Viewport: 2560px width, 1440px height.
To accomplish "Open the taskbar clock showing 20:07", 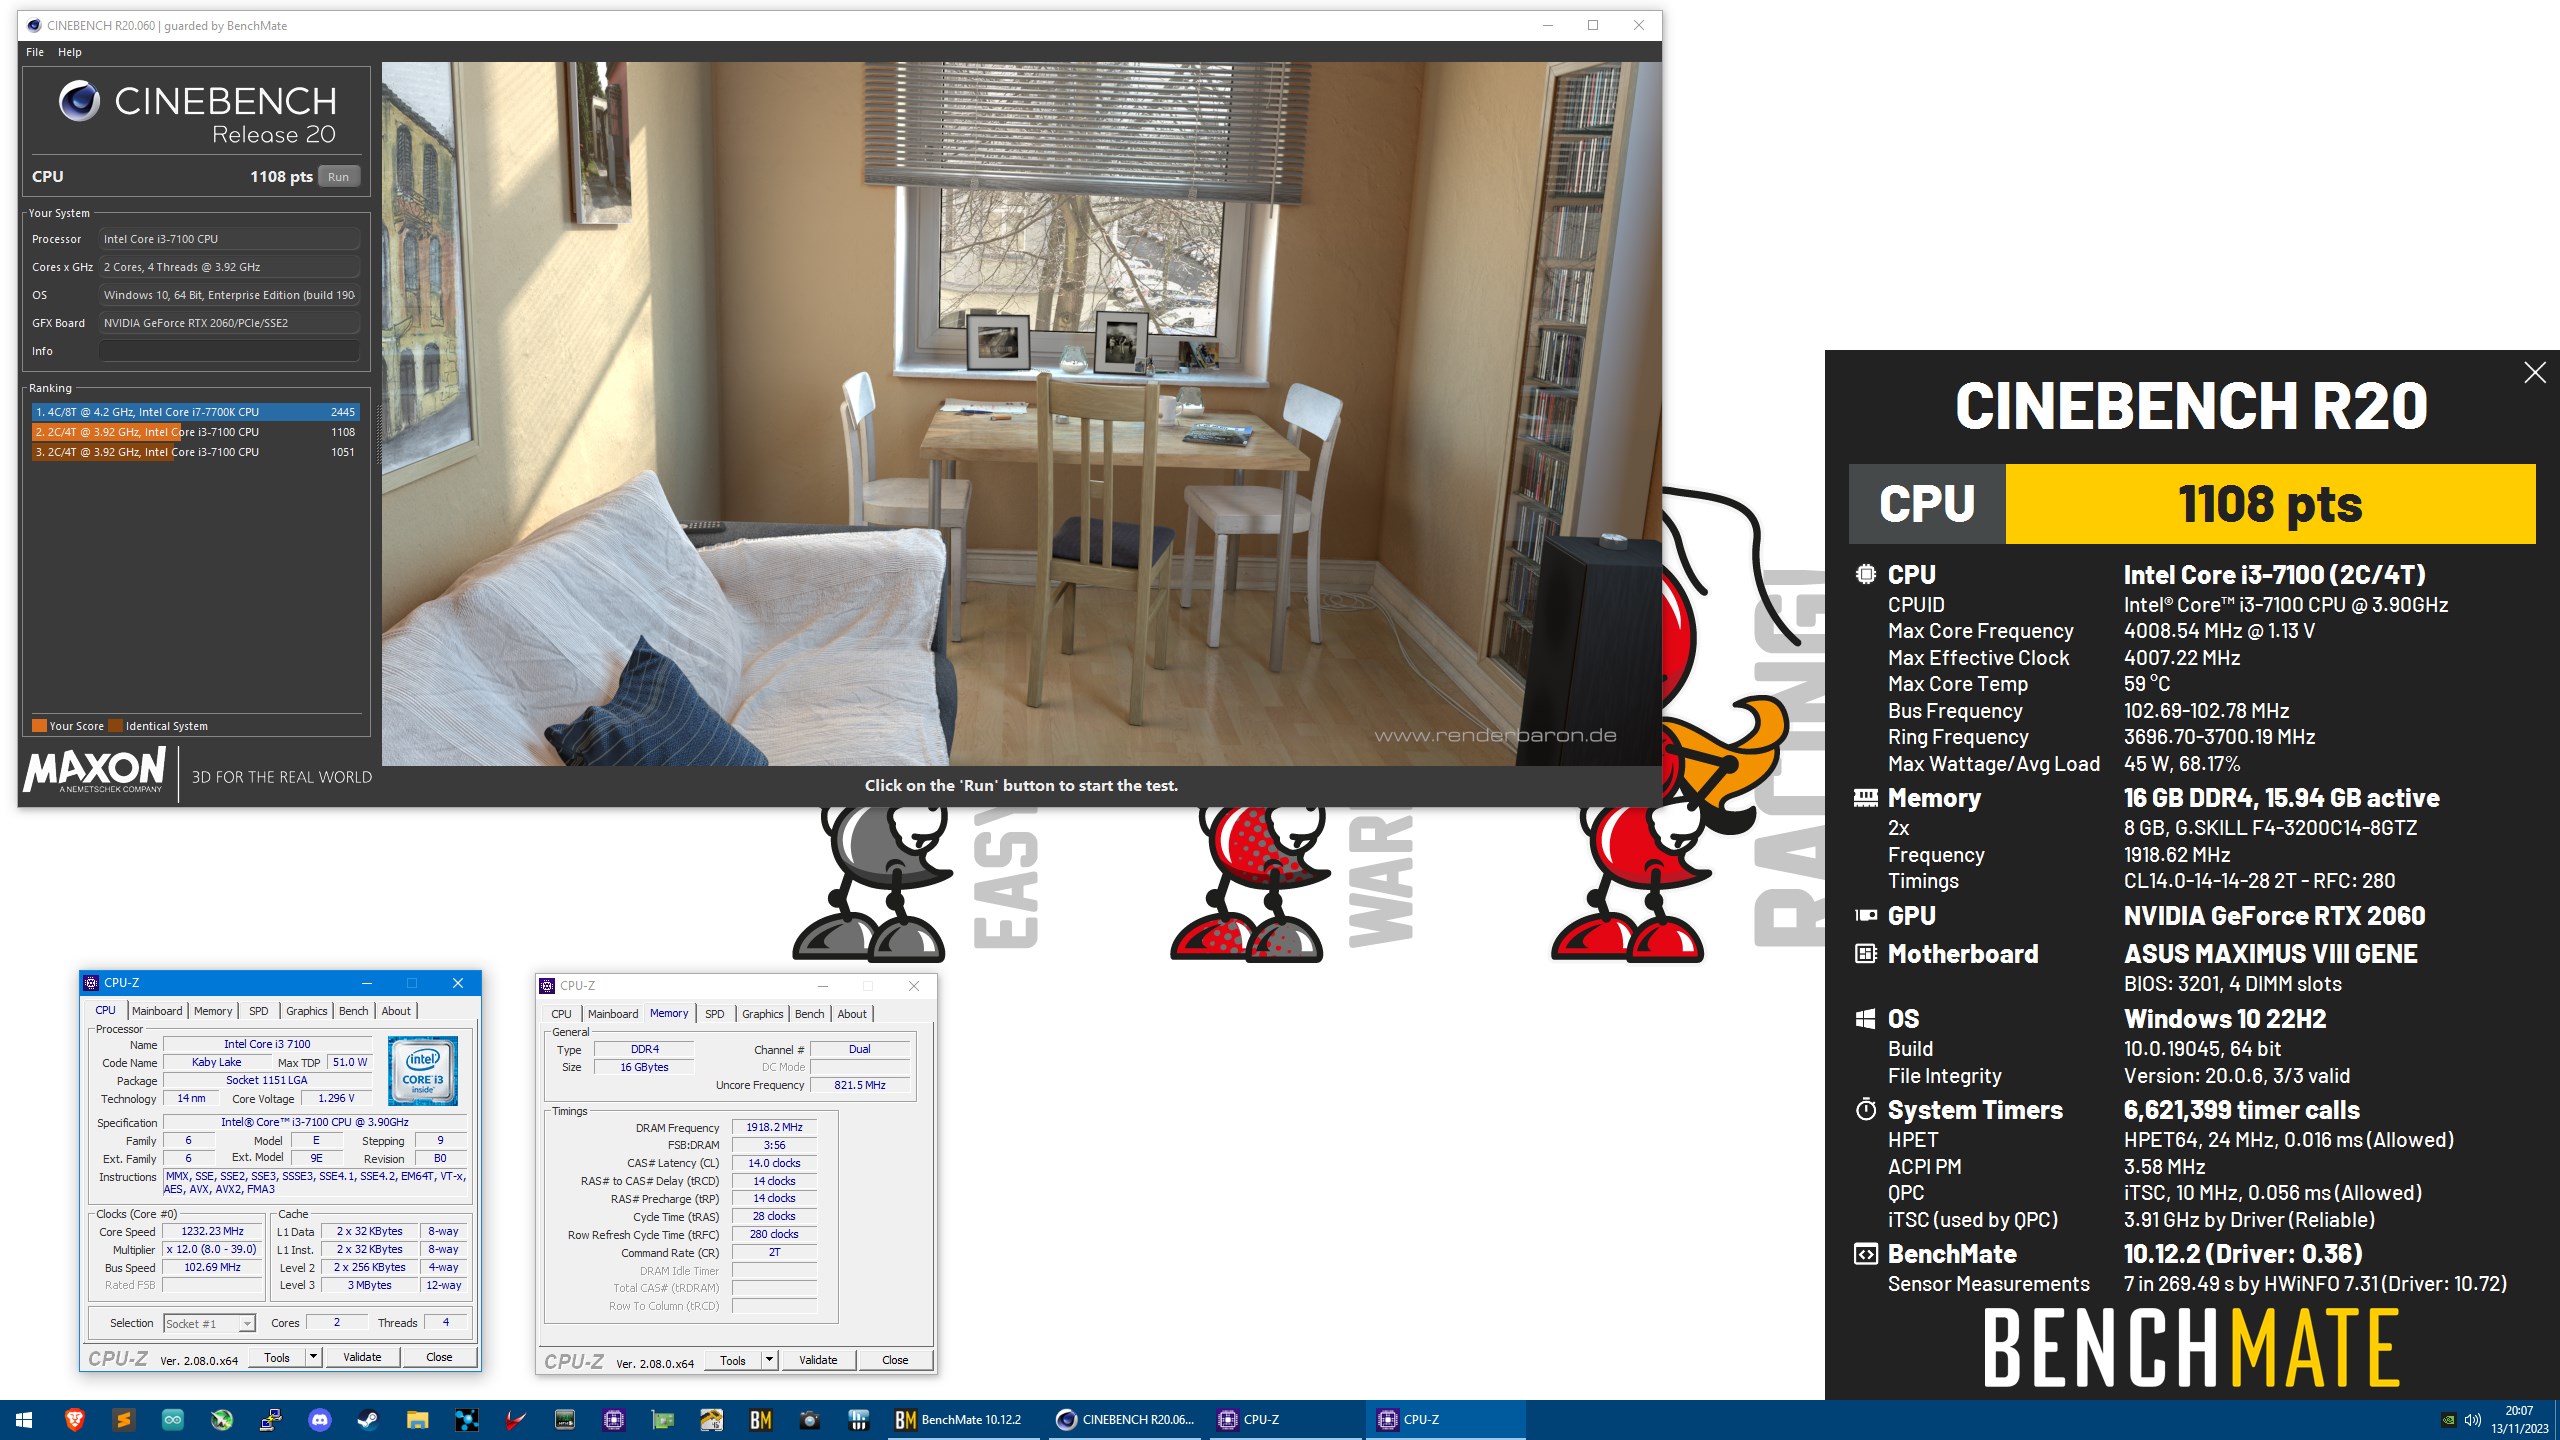I will pos(2518,1420).
